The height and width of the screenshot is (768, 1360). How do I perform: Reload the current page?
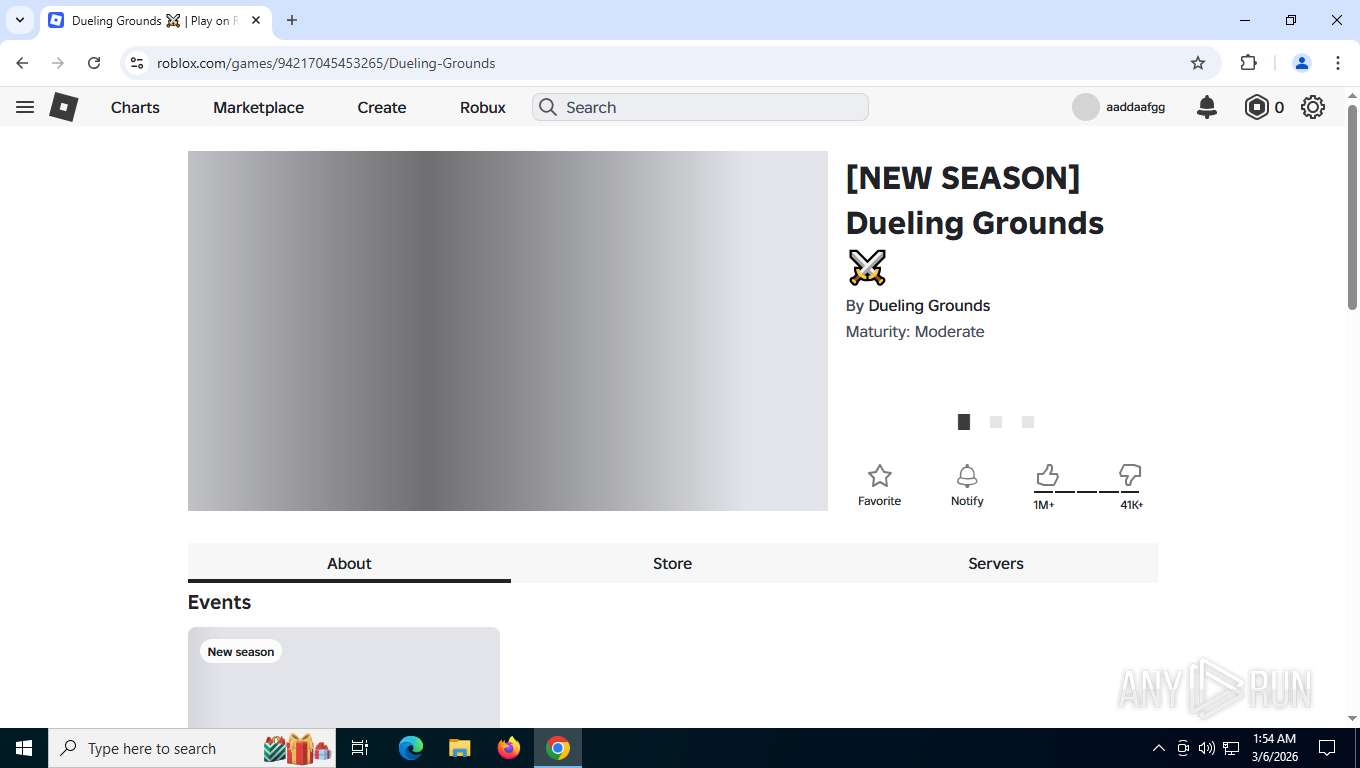[x=94, y=63]
